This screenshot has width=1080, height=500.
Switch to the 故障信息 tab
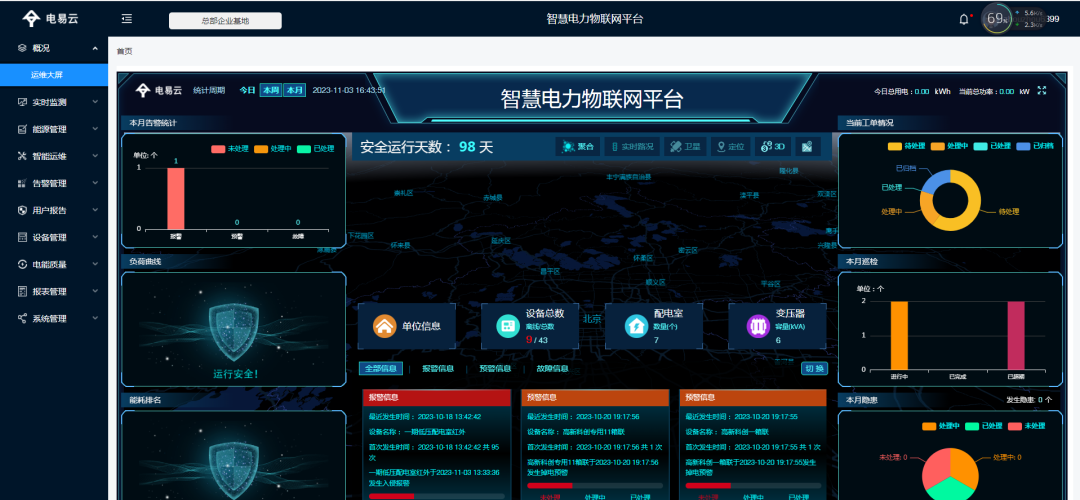click(552, 368)
